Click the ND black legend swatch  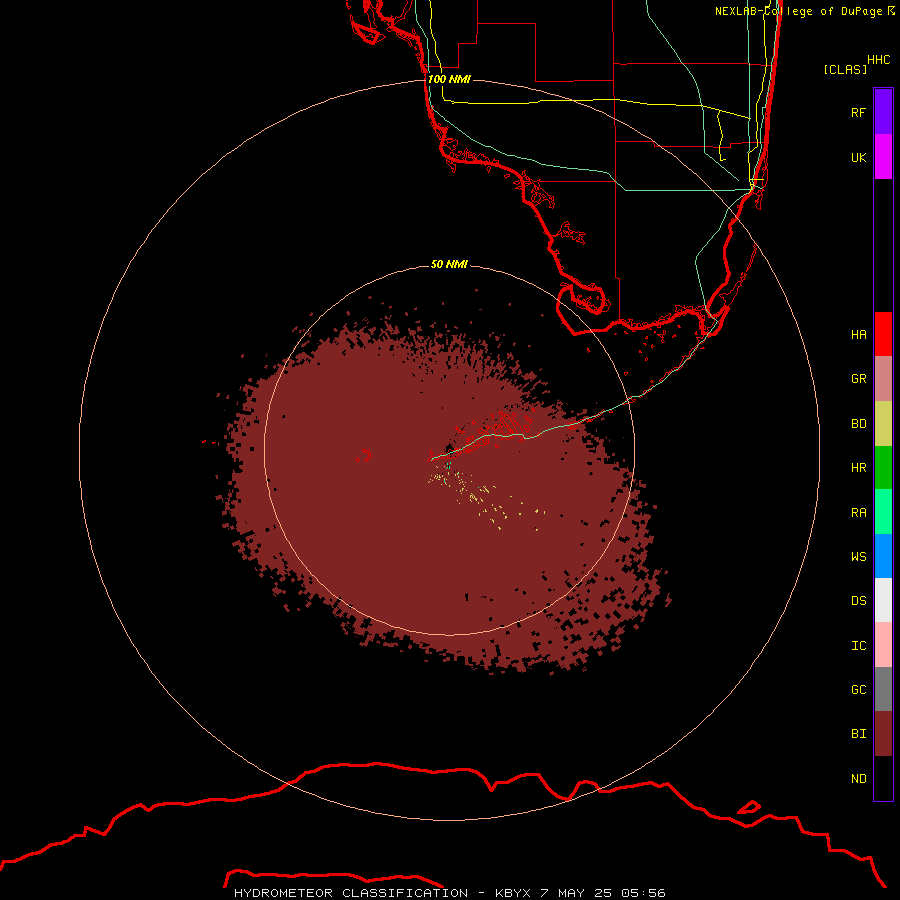[x=883, y=778]
